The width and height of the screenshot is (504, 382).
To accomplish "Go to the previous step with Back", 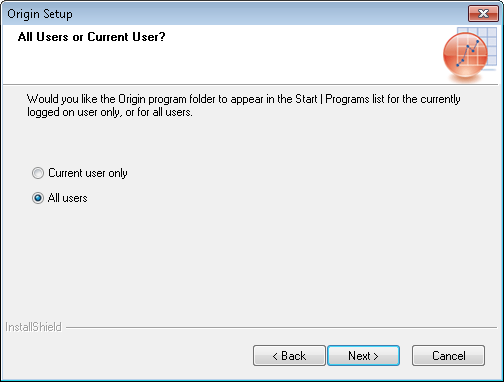I will pos(289,356).
